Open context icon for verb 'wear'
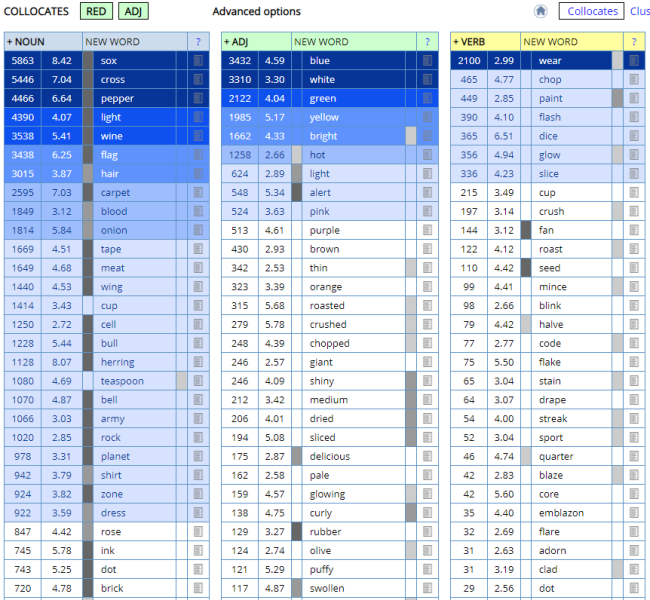 click(634, 61)
